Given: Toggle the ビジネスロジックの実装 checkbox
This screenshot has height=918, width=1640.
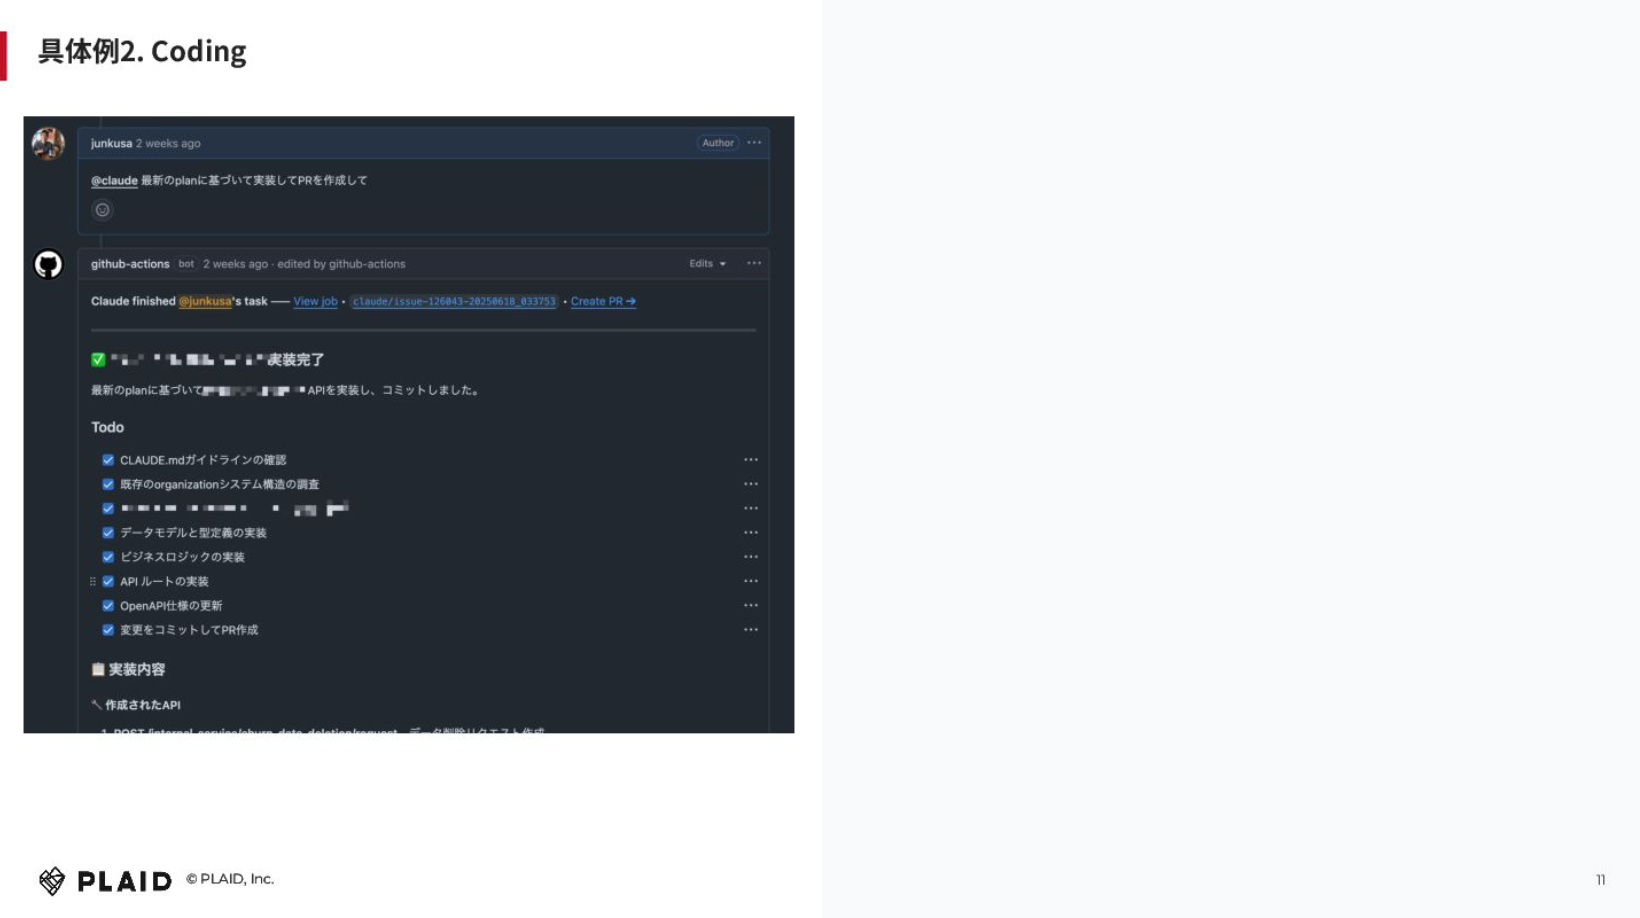Looking at the screenshot, I should [108, 557].
